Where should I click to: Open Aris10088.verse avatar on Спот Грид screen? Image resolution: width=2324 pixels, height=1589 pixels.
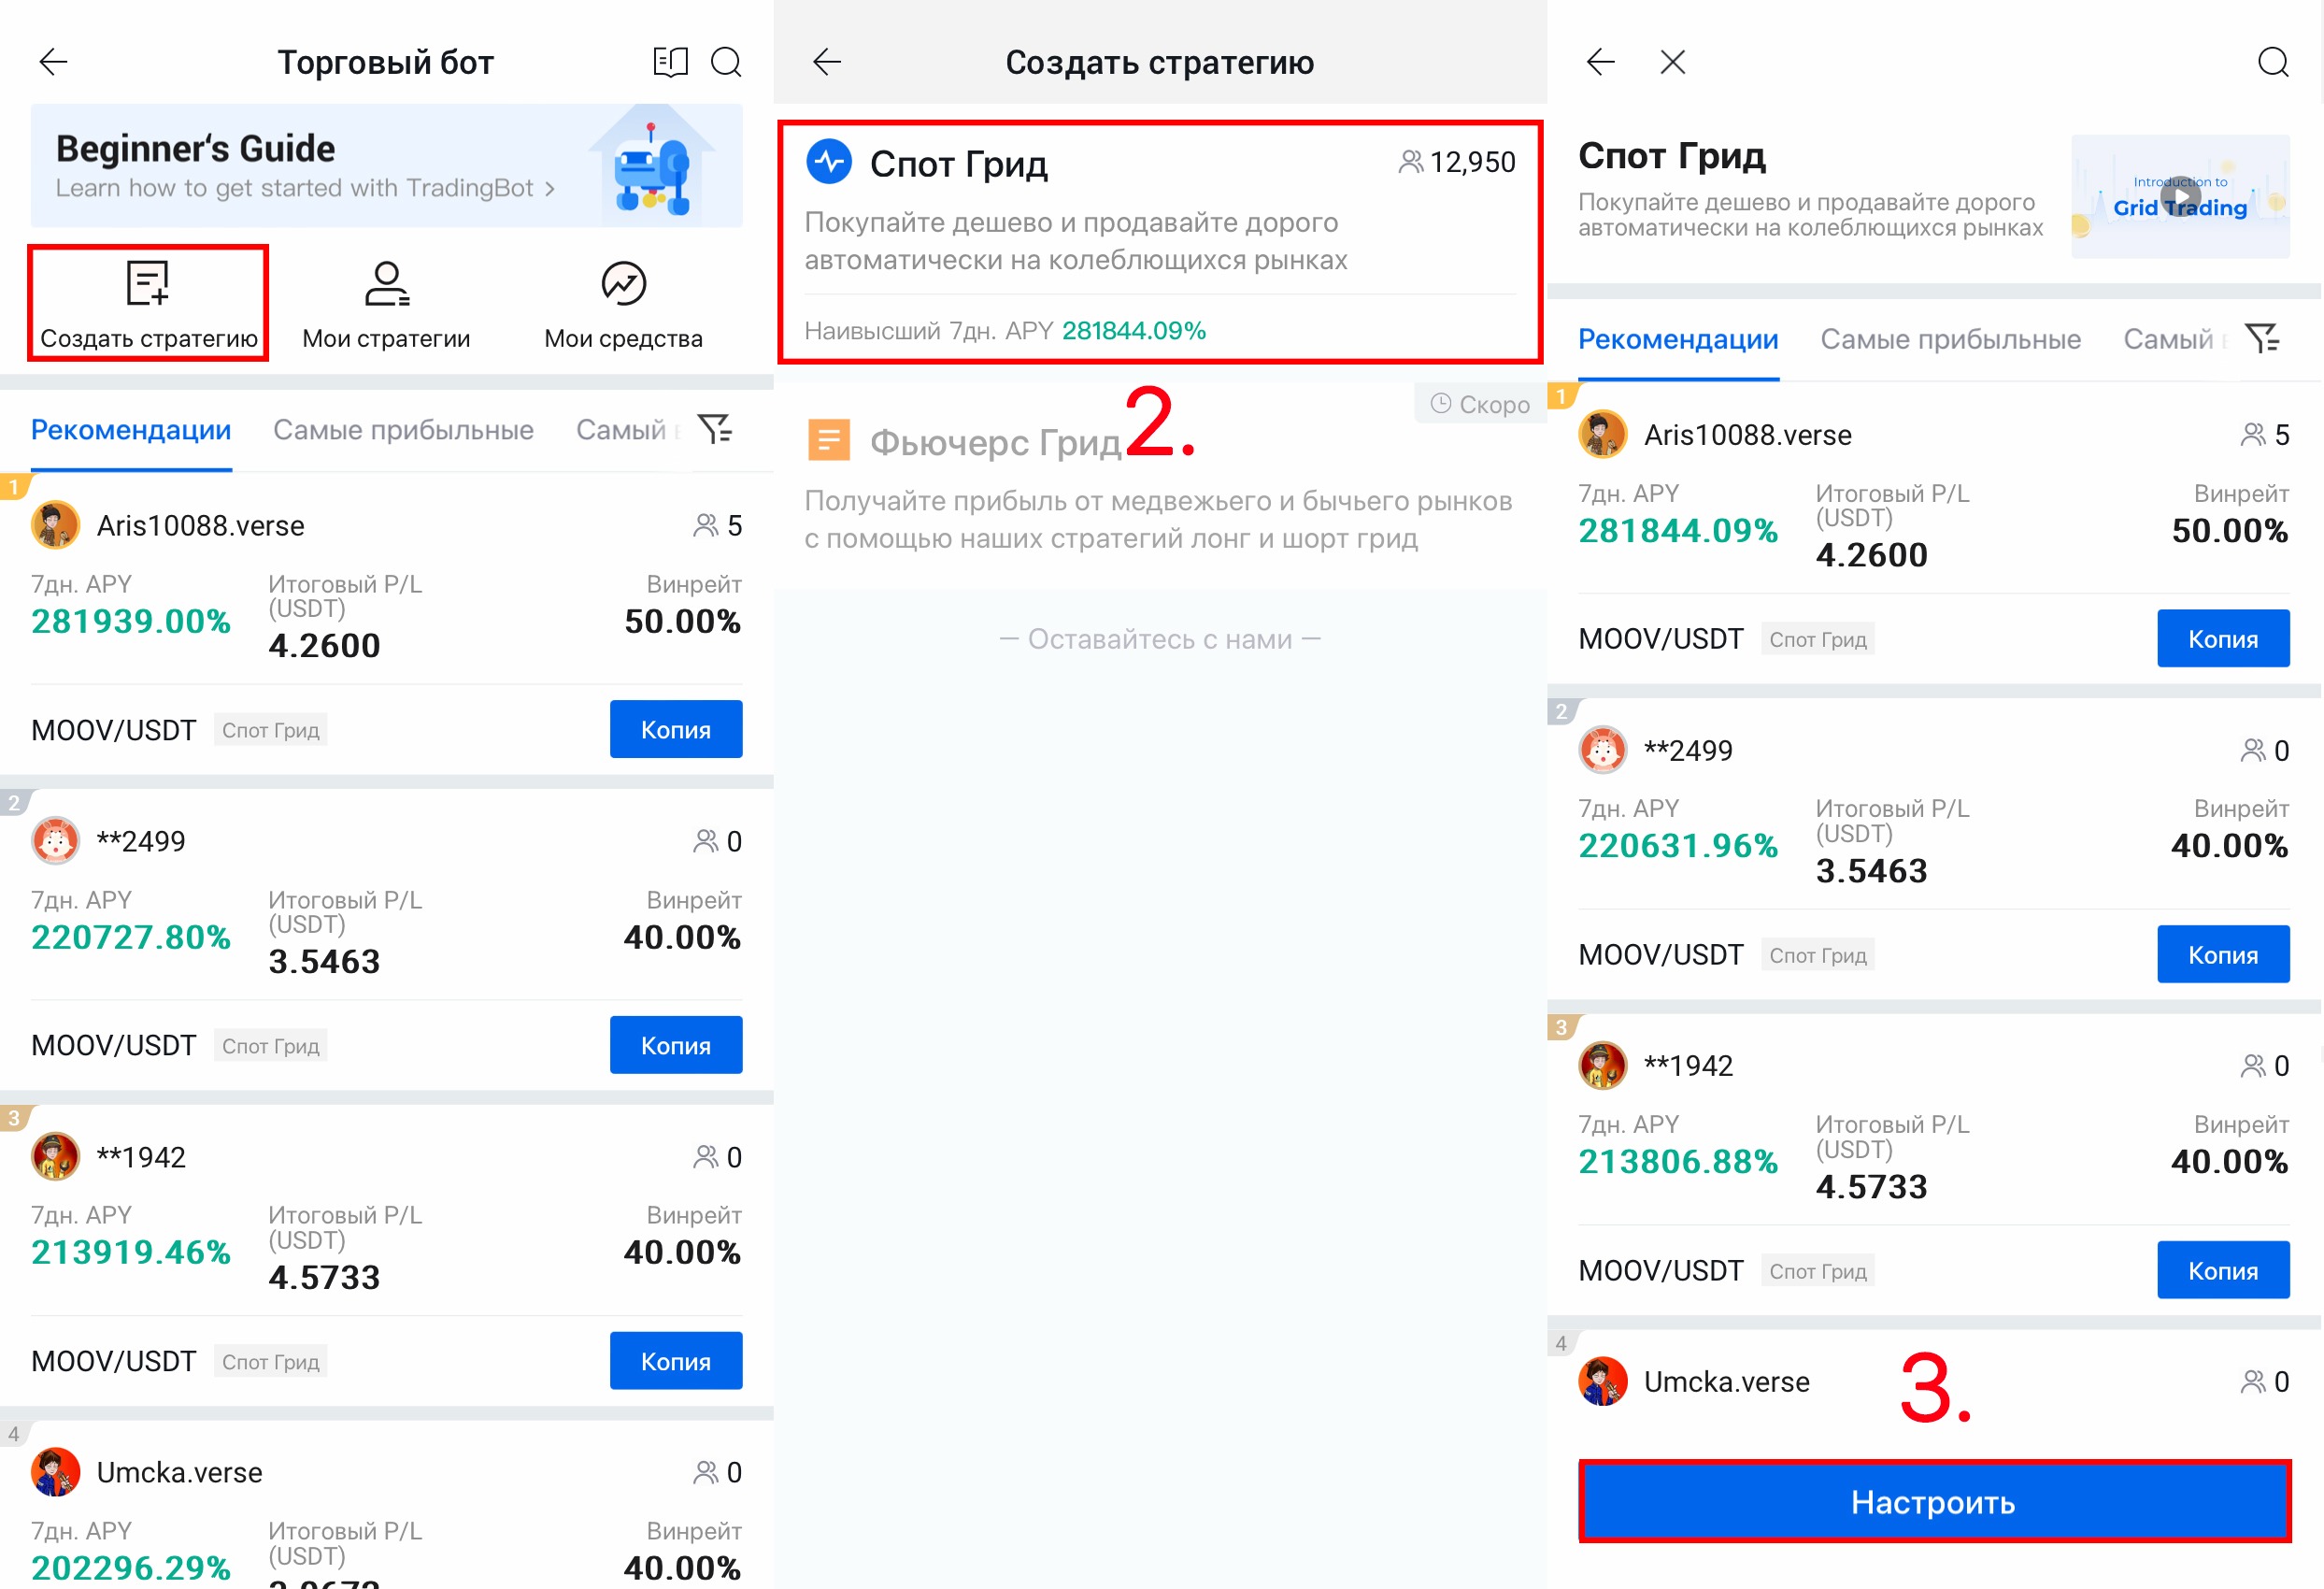click(1601, 435)
